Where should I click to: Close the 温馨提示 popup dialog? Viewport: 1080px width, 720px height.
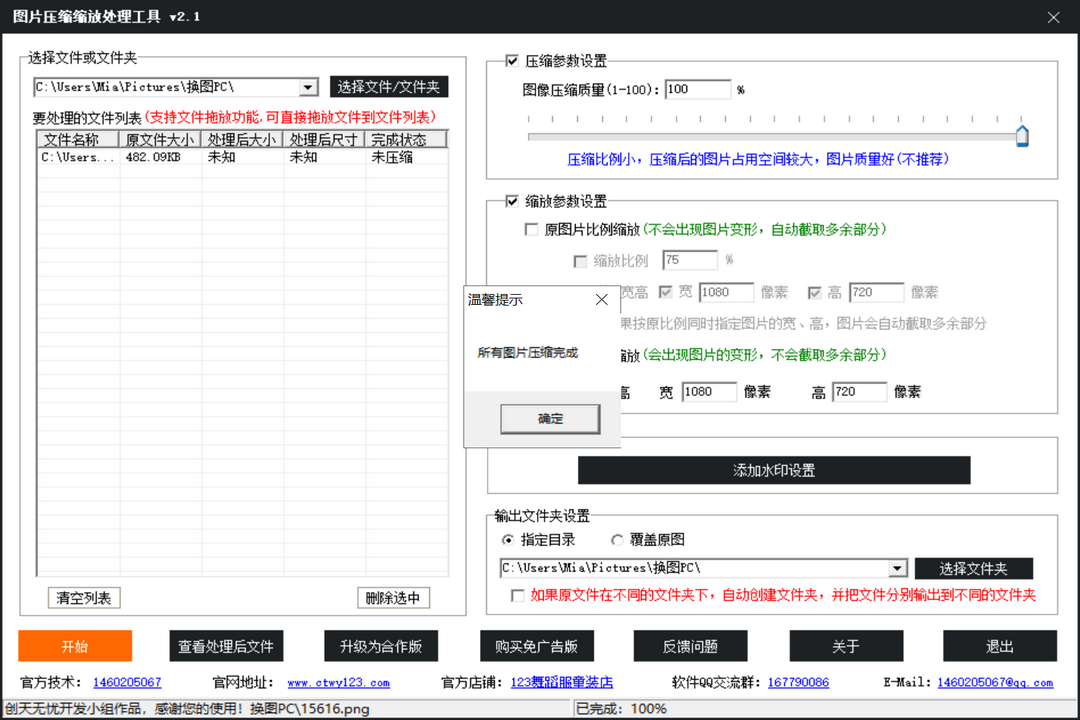(601, 299)
